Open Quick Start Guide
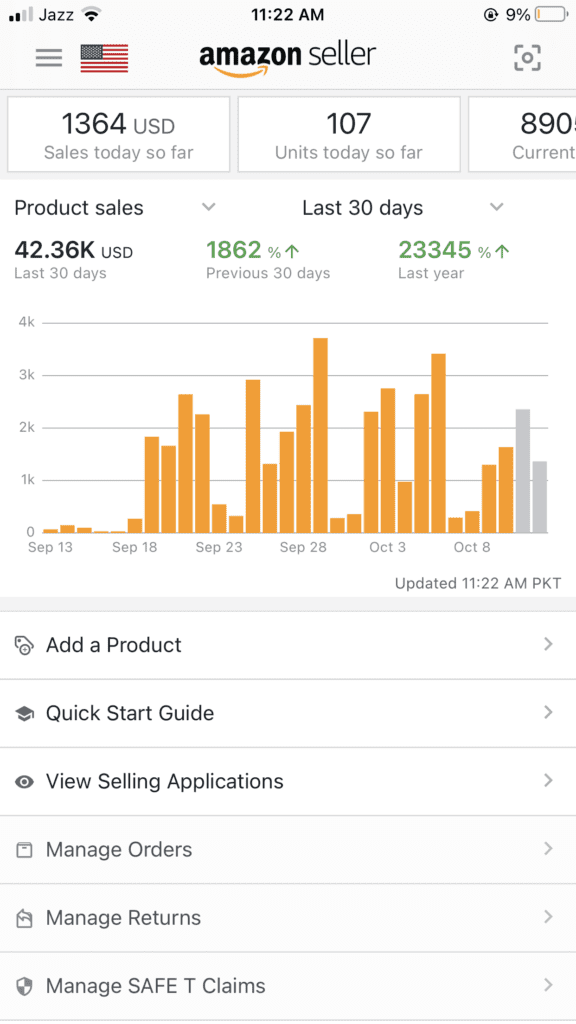The image size is (576, 1024). pos(288,714)
